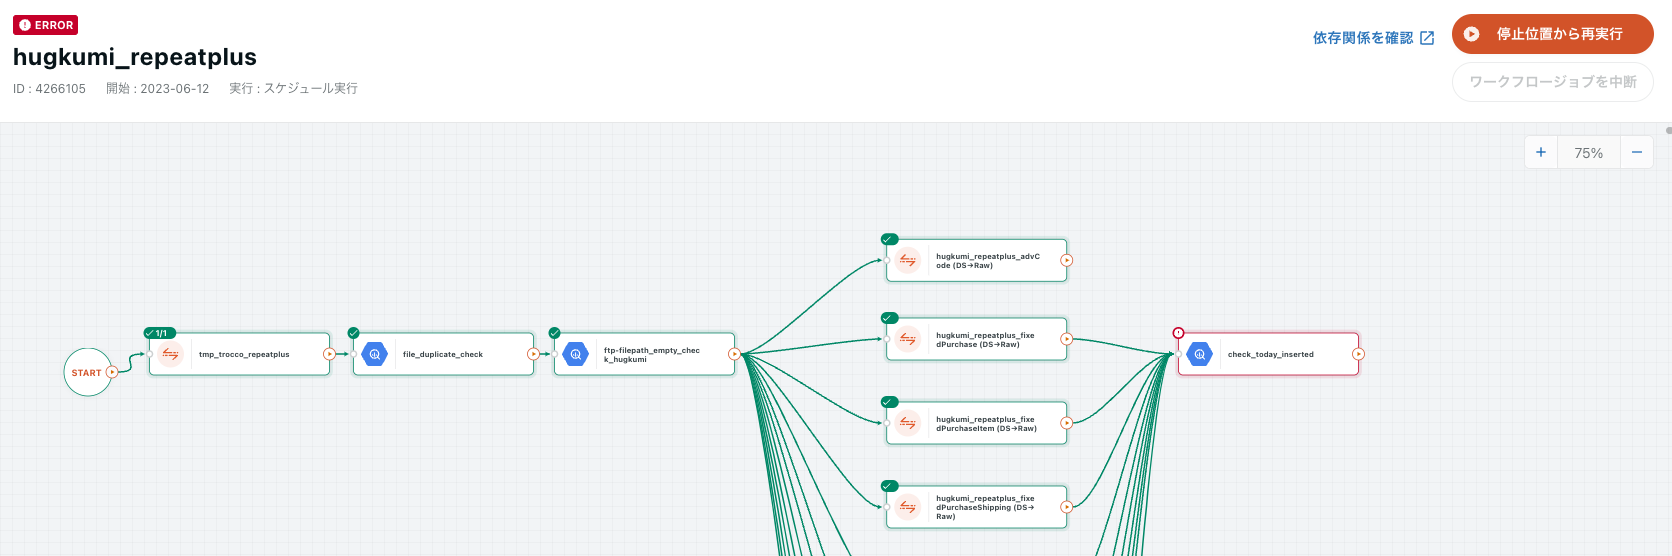Click the transfer icon on tmp_trocco_repeatplus node
Image resolution: width=1672 pixels, height=556 pixels.
pyautogui.click(x=171, y=354)
